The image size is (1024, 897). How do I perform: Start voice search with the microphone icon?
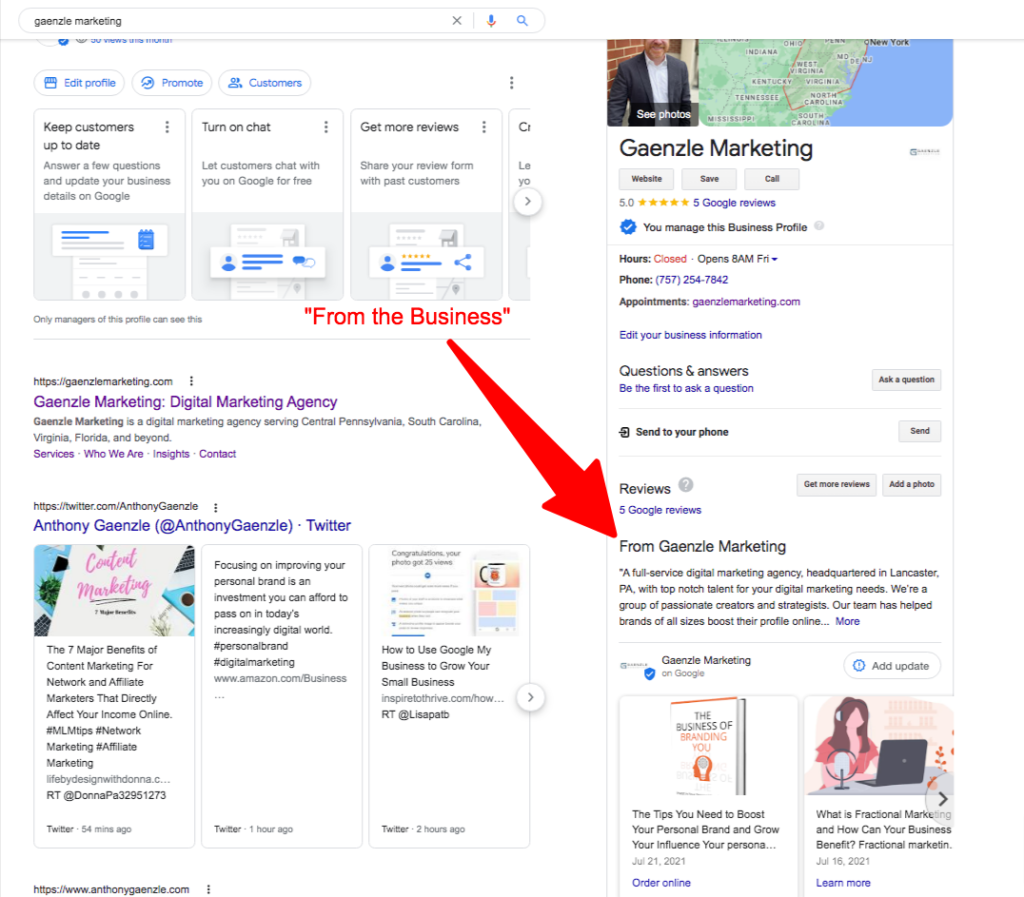pos(491,21)
